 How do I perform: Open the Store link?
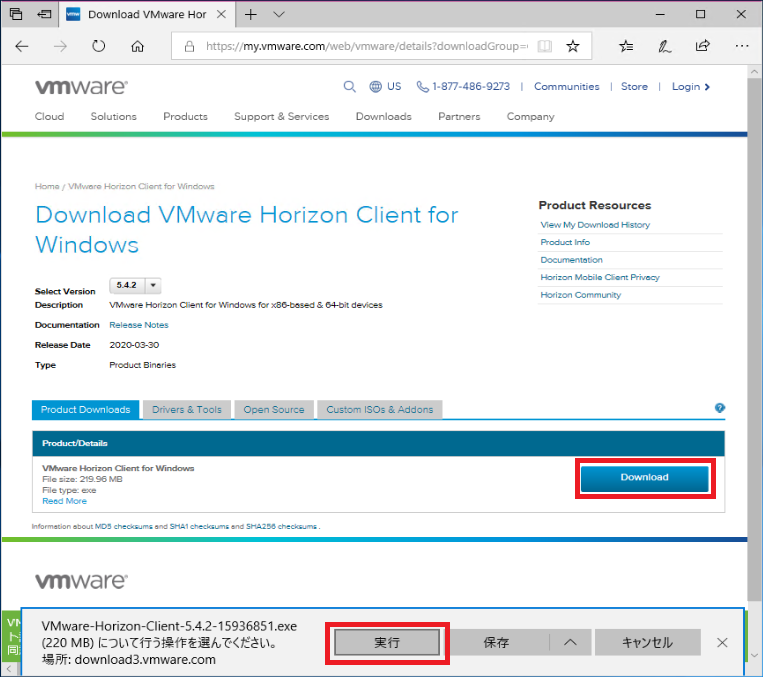pyautogui.click(x=634, y=87)
